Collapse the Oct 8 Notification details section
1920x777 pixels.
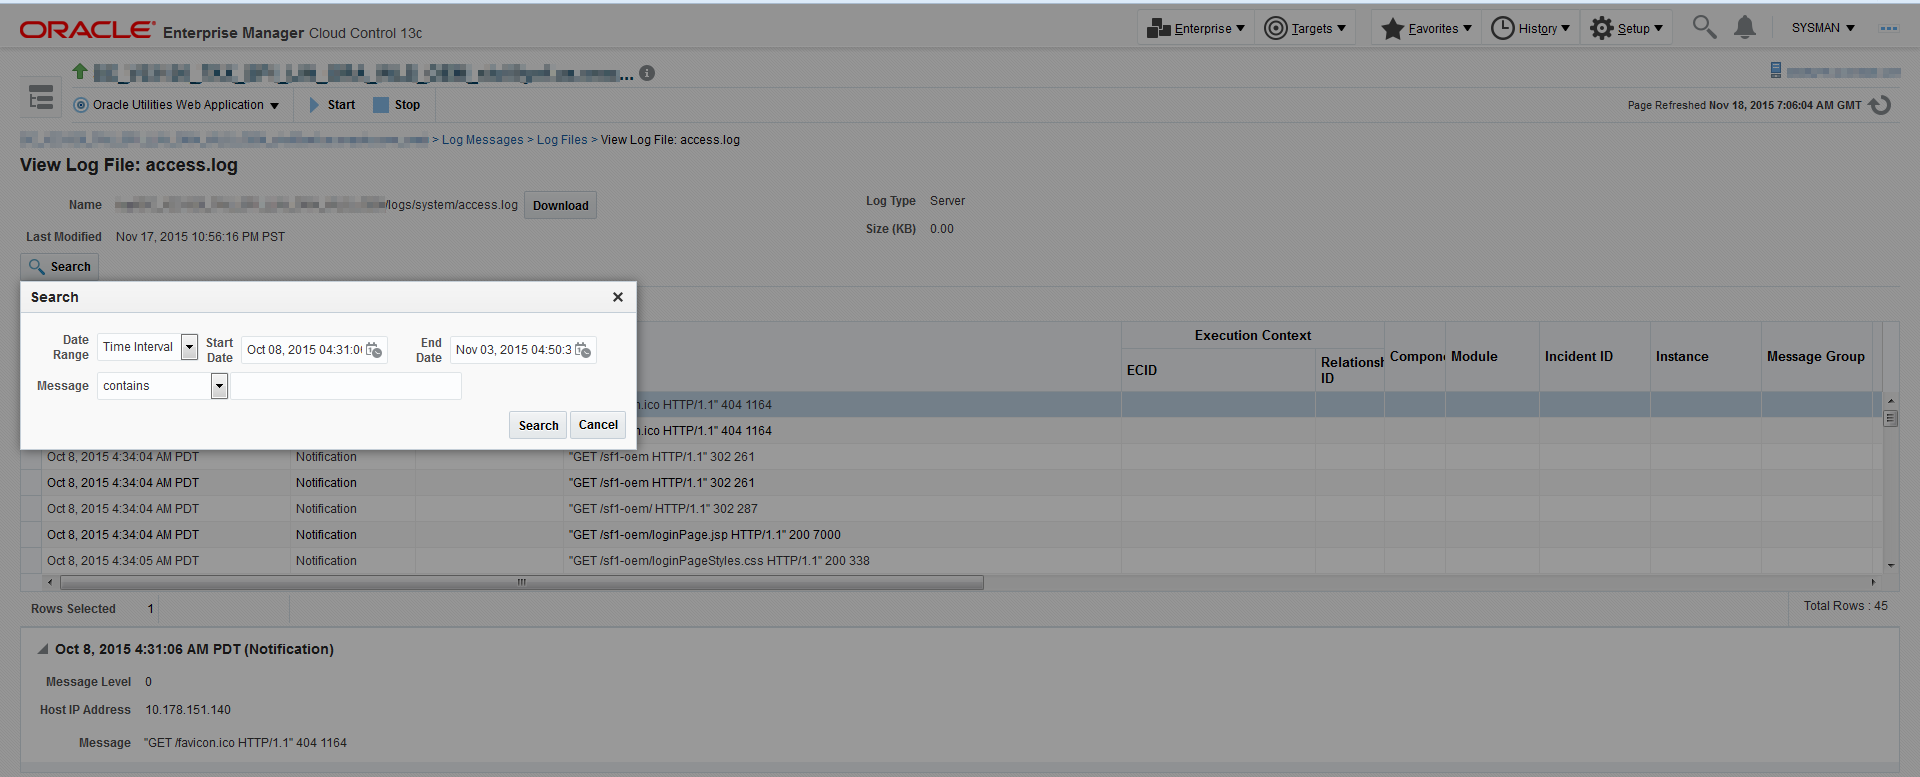[43, 649]
